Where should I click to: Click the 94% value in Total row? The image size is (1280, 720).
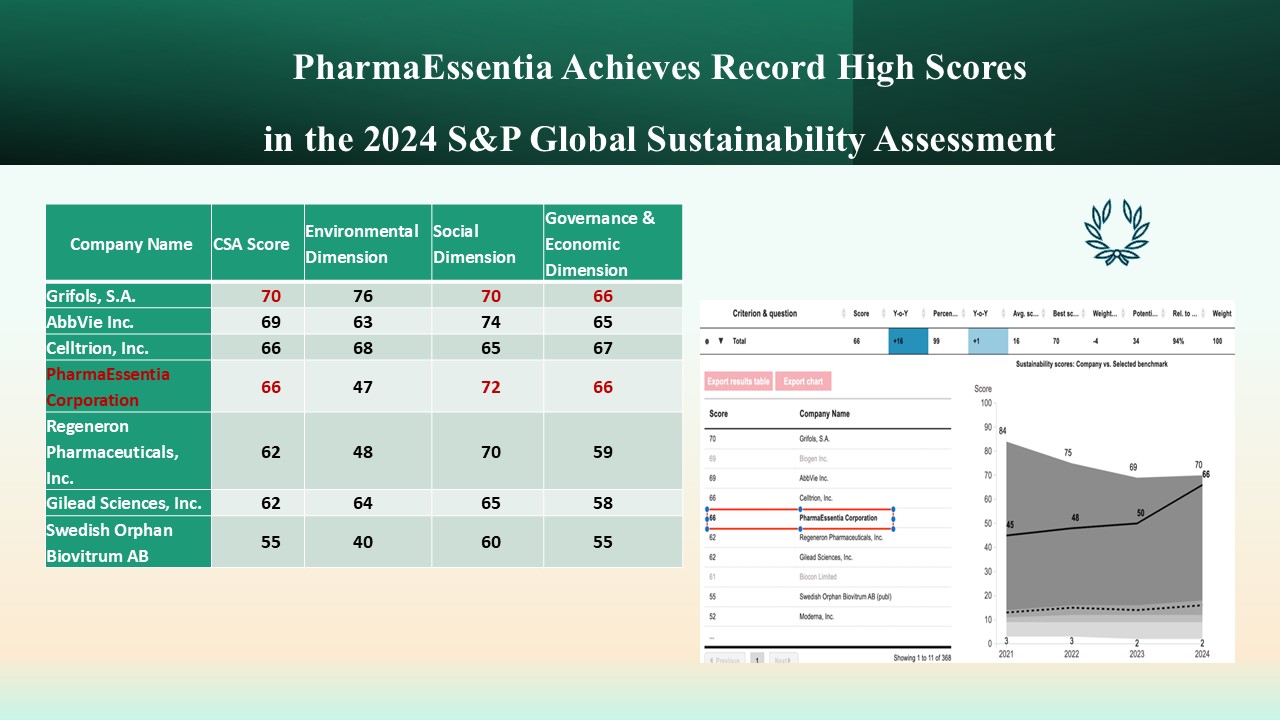[1178, 341]
